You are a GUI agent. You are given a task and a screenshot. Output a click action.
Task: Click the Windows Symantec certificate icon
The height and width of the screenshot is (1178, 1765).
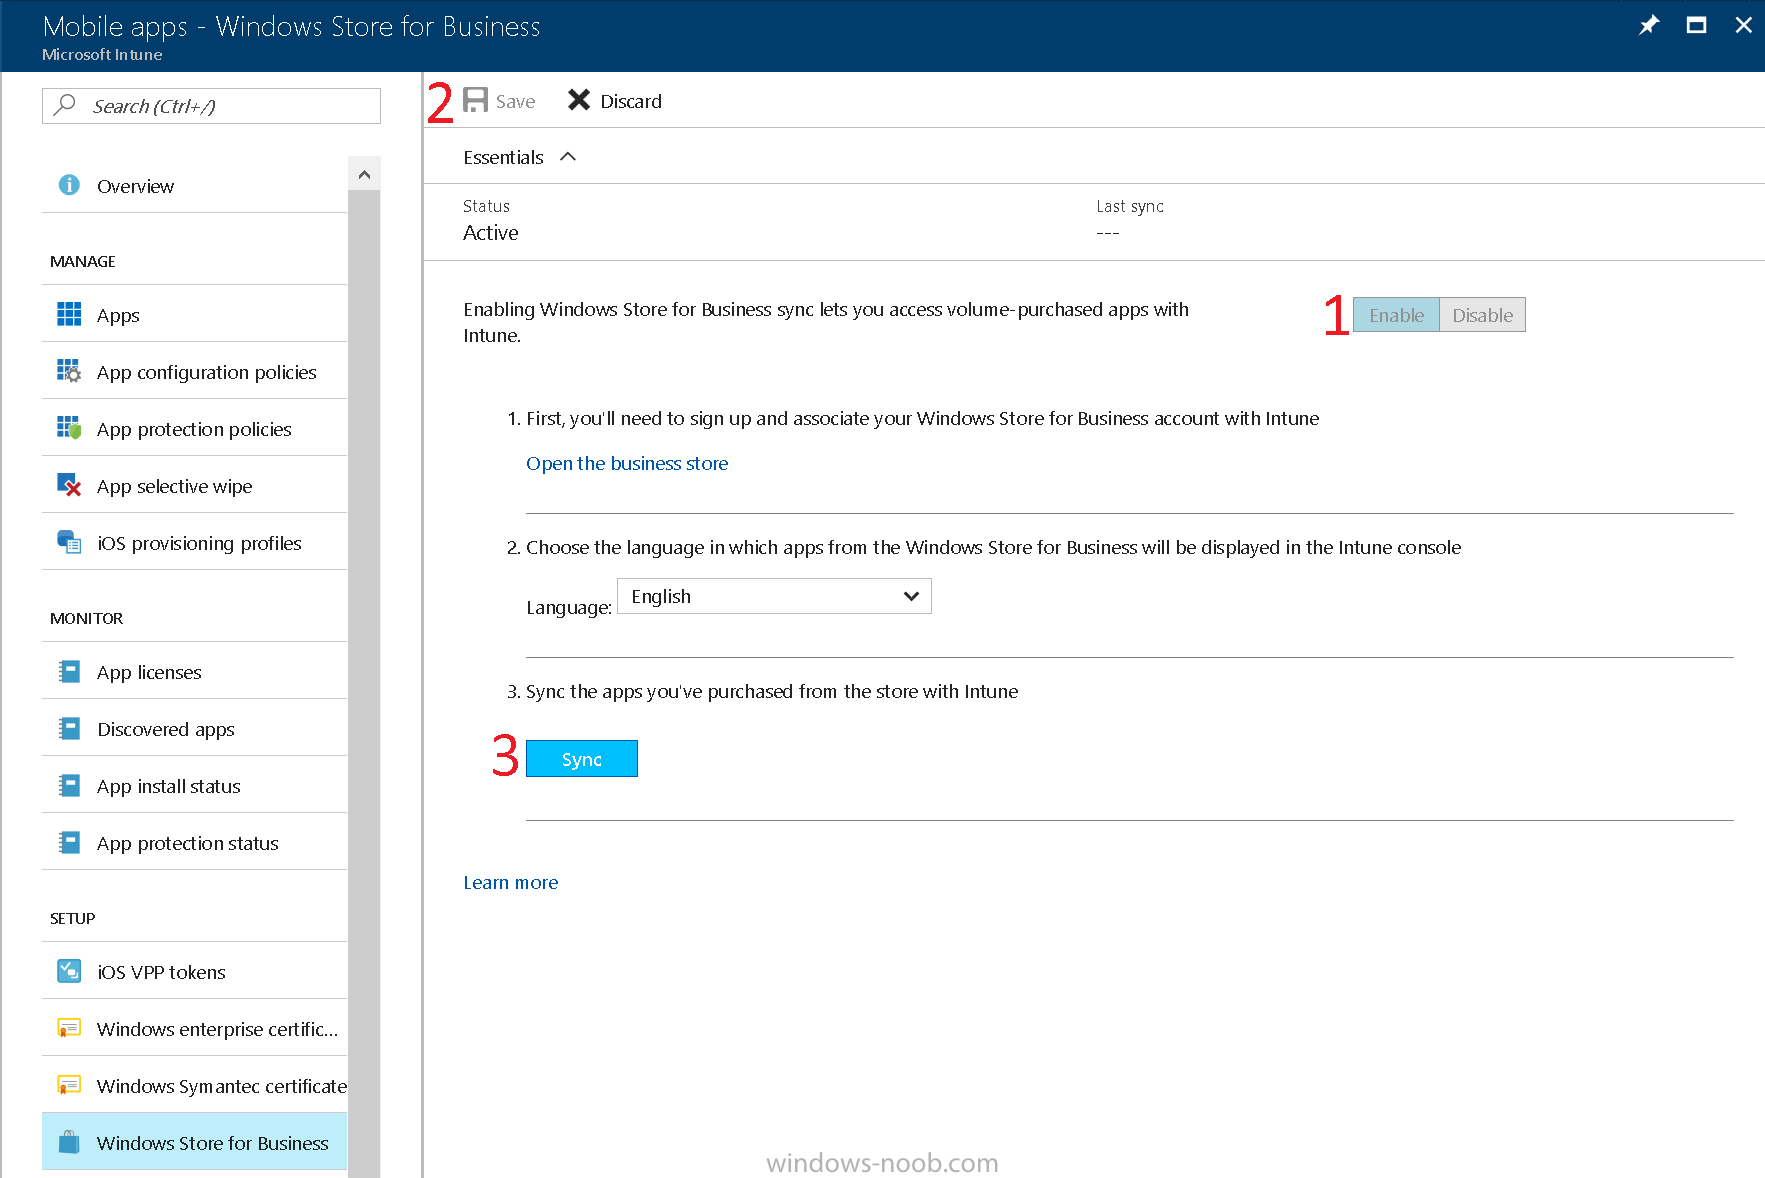pyautogui.click(x=69, y=1085)
